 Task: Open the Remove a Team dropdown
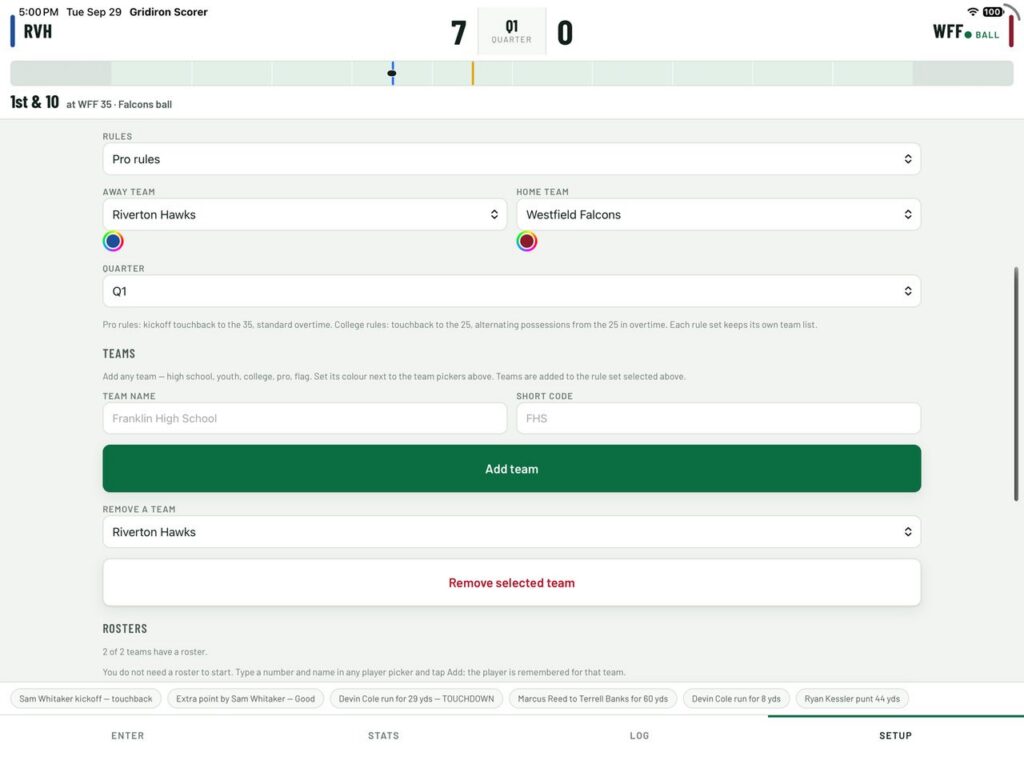pos(511,532)
